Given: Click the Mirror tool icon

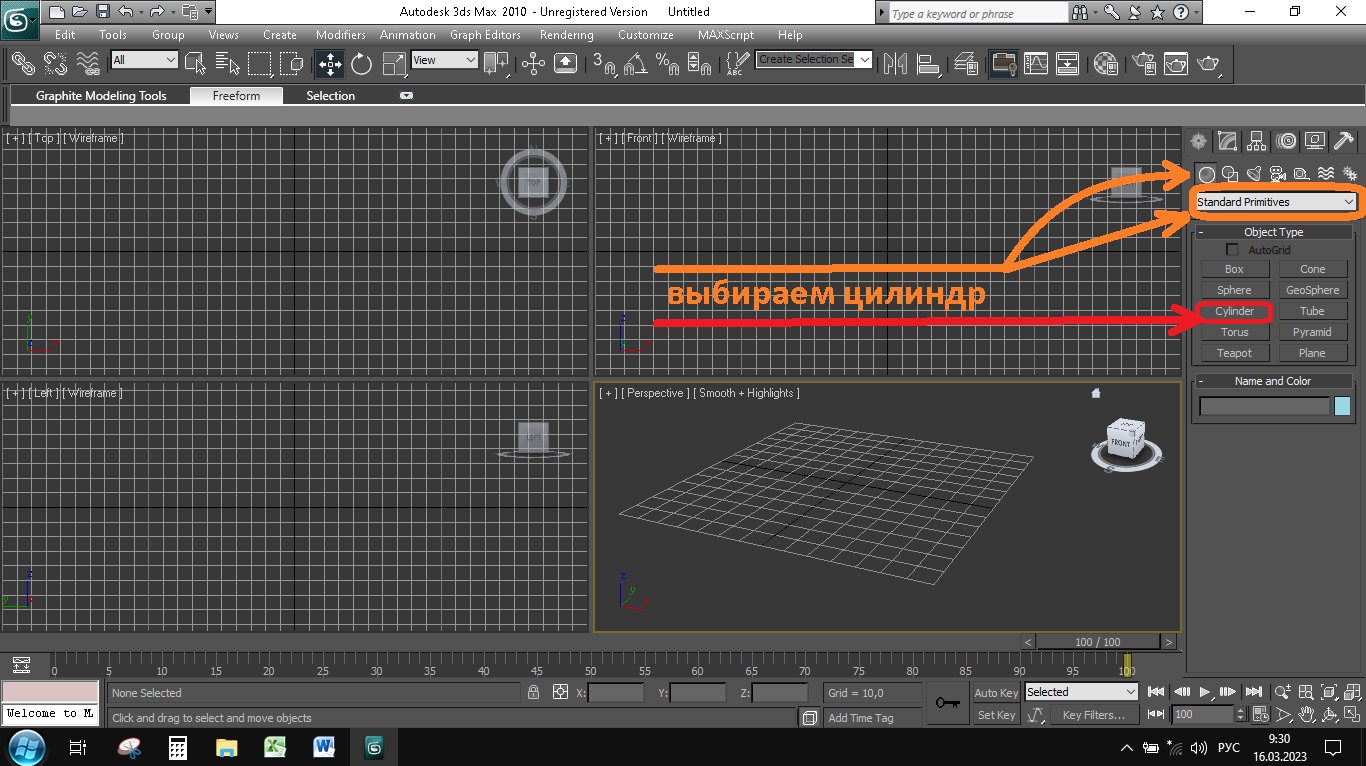Looking at the screenshot, I should click(x=896, y=63).
